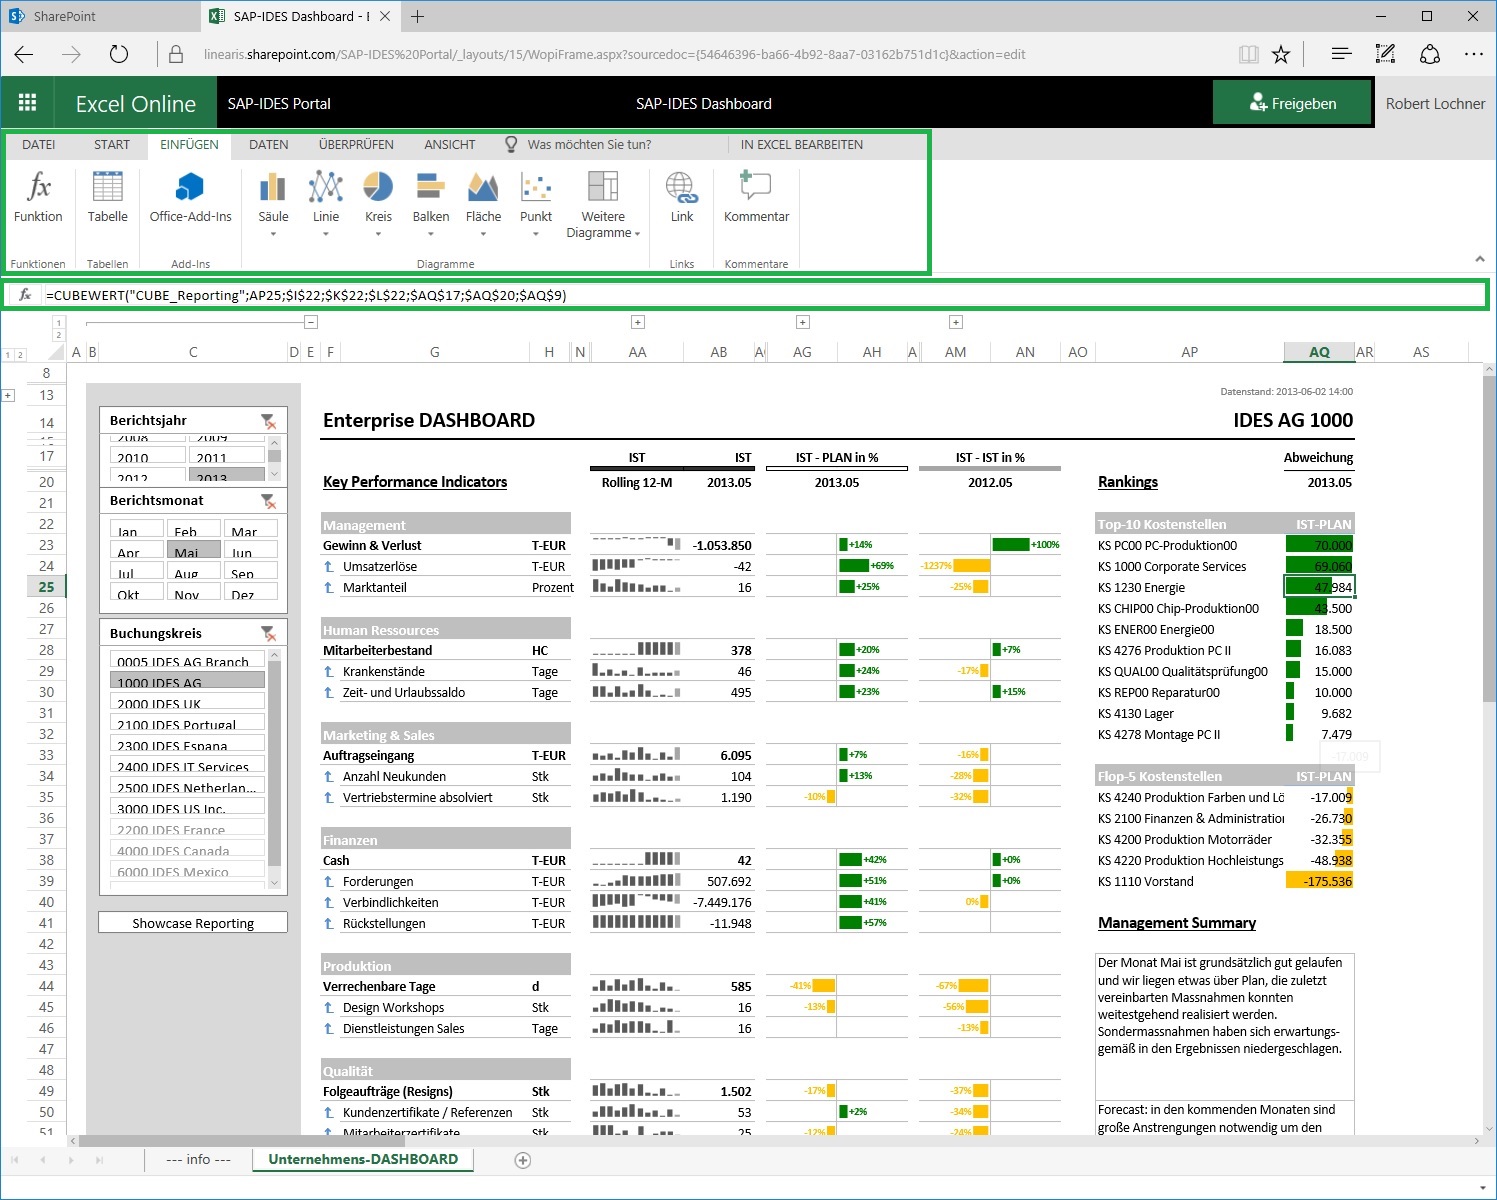The height and width of the screenshot is (1200, 1497).
Task: Insert a table using Tabelle icon
Action: point(107,197)
